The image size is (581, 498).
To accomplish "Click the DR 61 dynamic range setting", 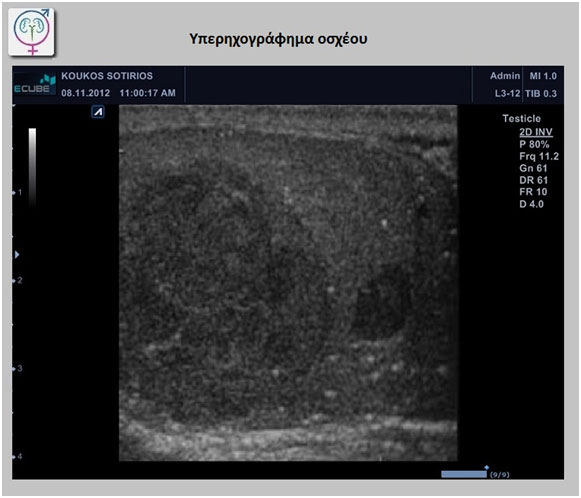I will coord(534,180).
